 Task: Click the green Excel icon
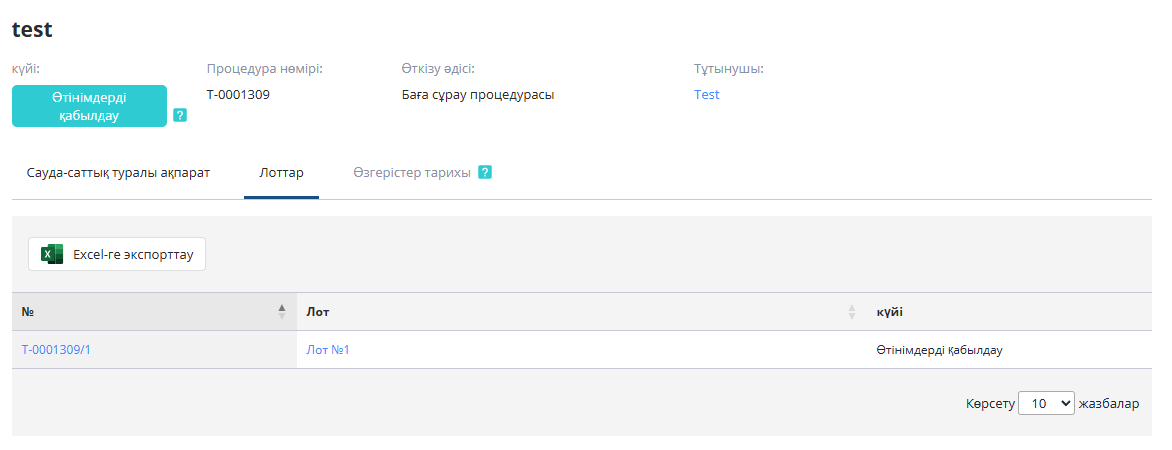[x=52, y=255]
